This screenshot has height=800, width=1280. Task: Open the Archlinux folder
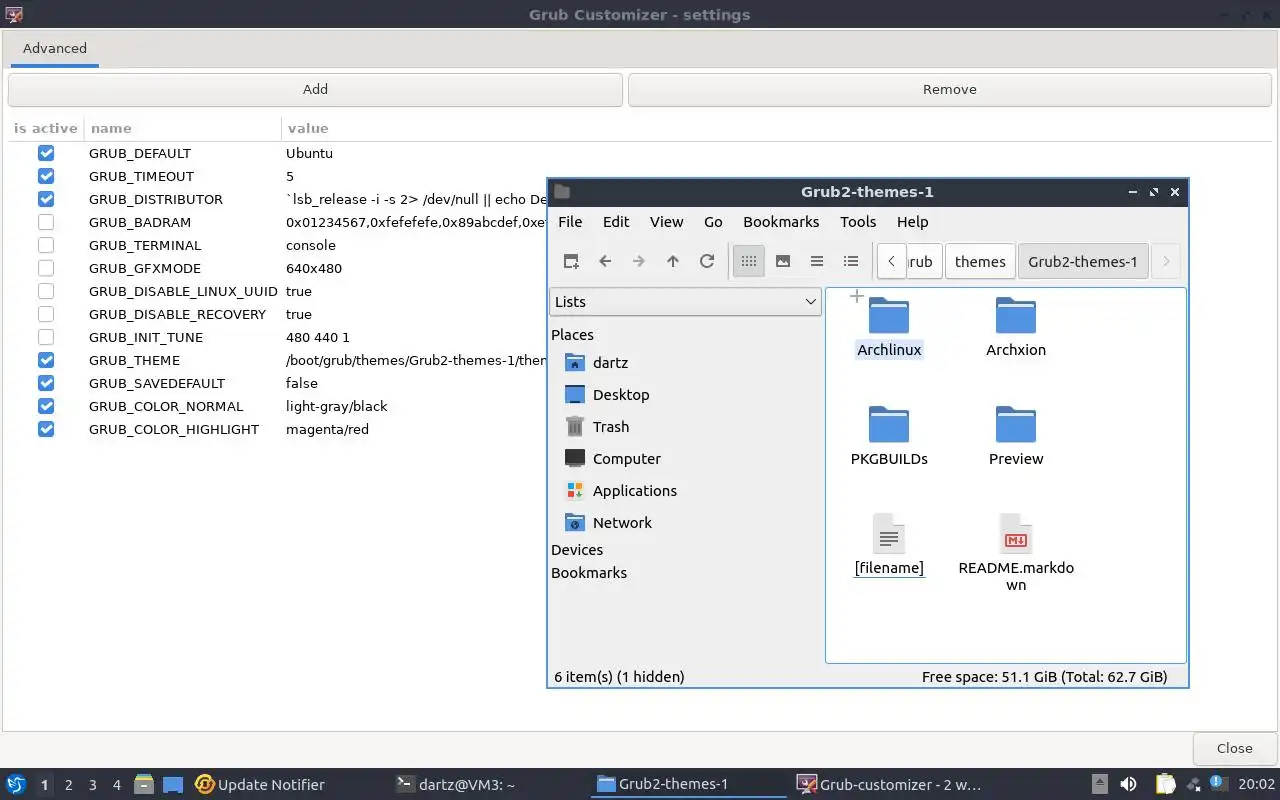pyautogui.click(x=889, y=327)
